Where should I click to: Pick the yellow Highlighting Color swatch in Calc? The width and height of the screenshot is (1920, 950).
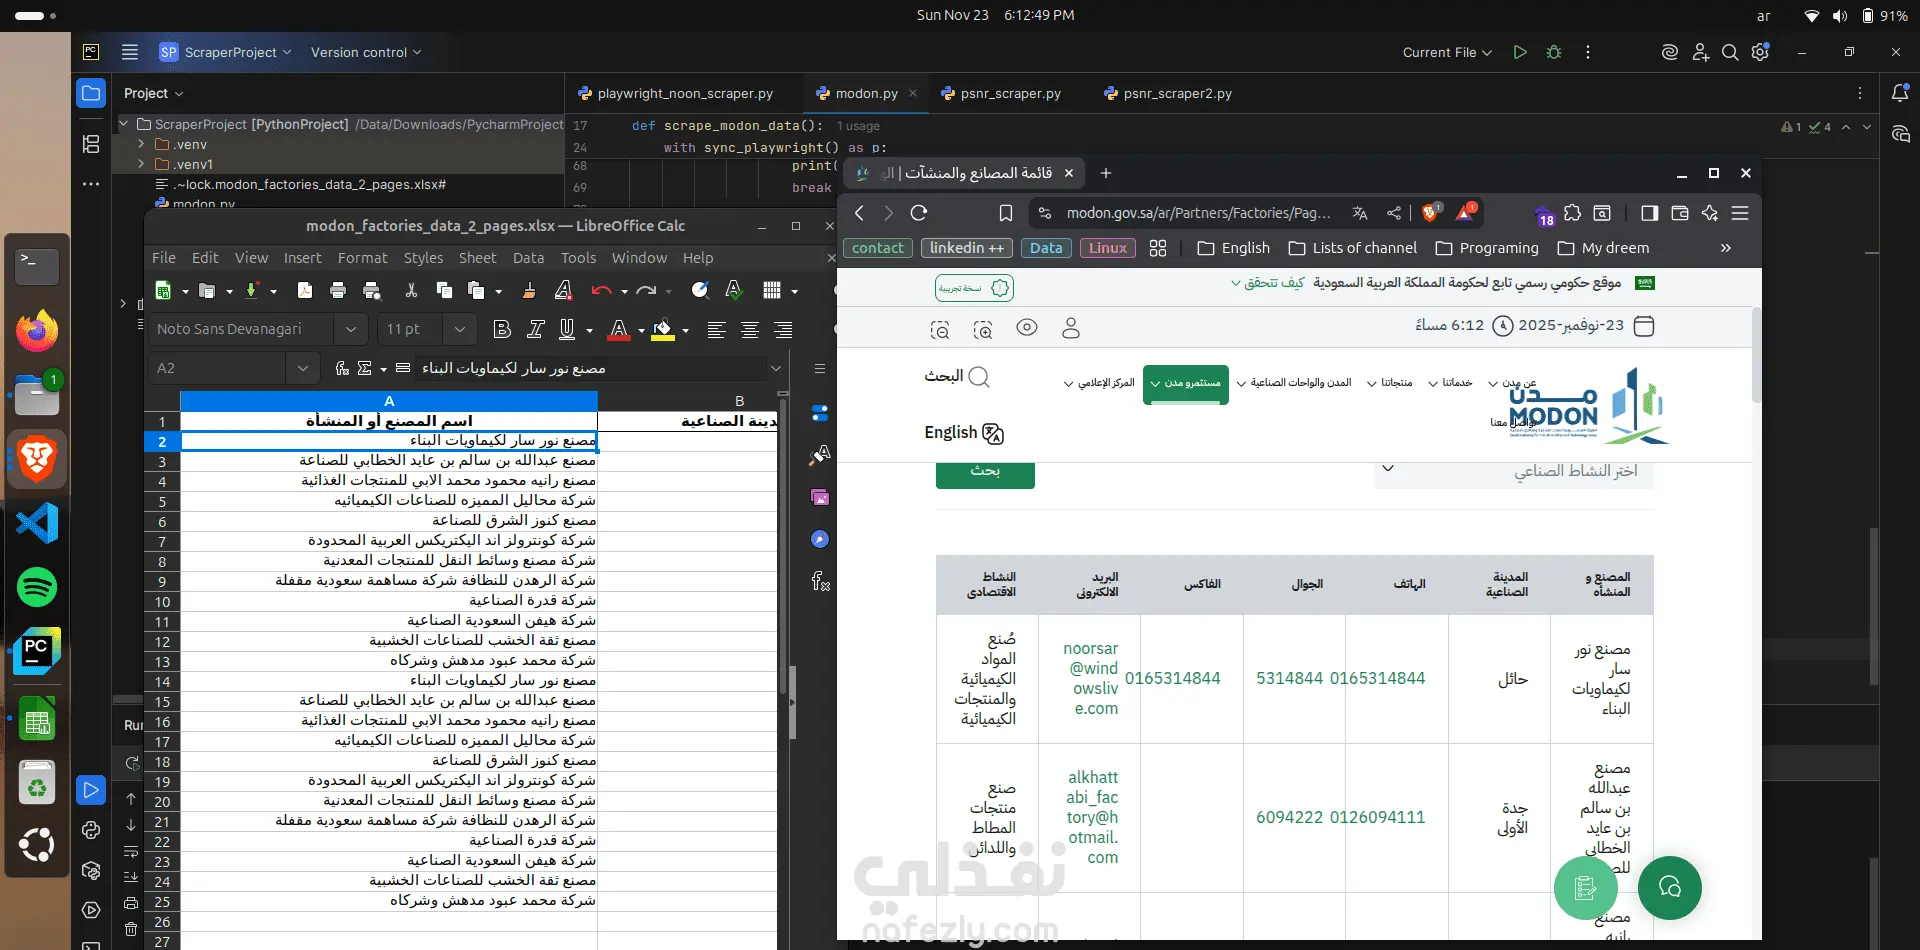(662, 330)
